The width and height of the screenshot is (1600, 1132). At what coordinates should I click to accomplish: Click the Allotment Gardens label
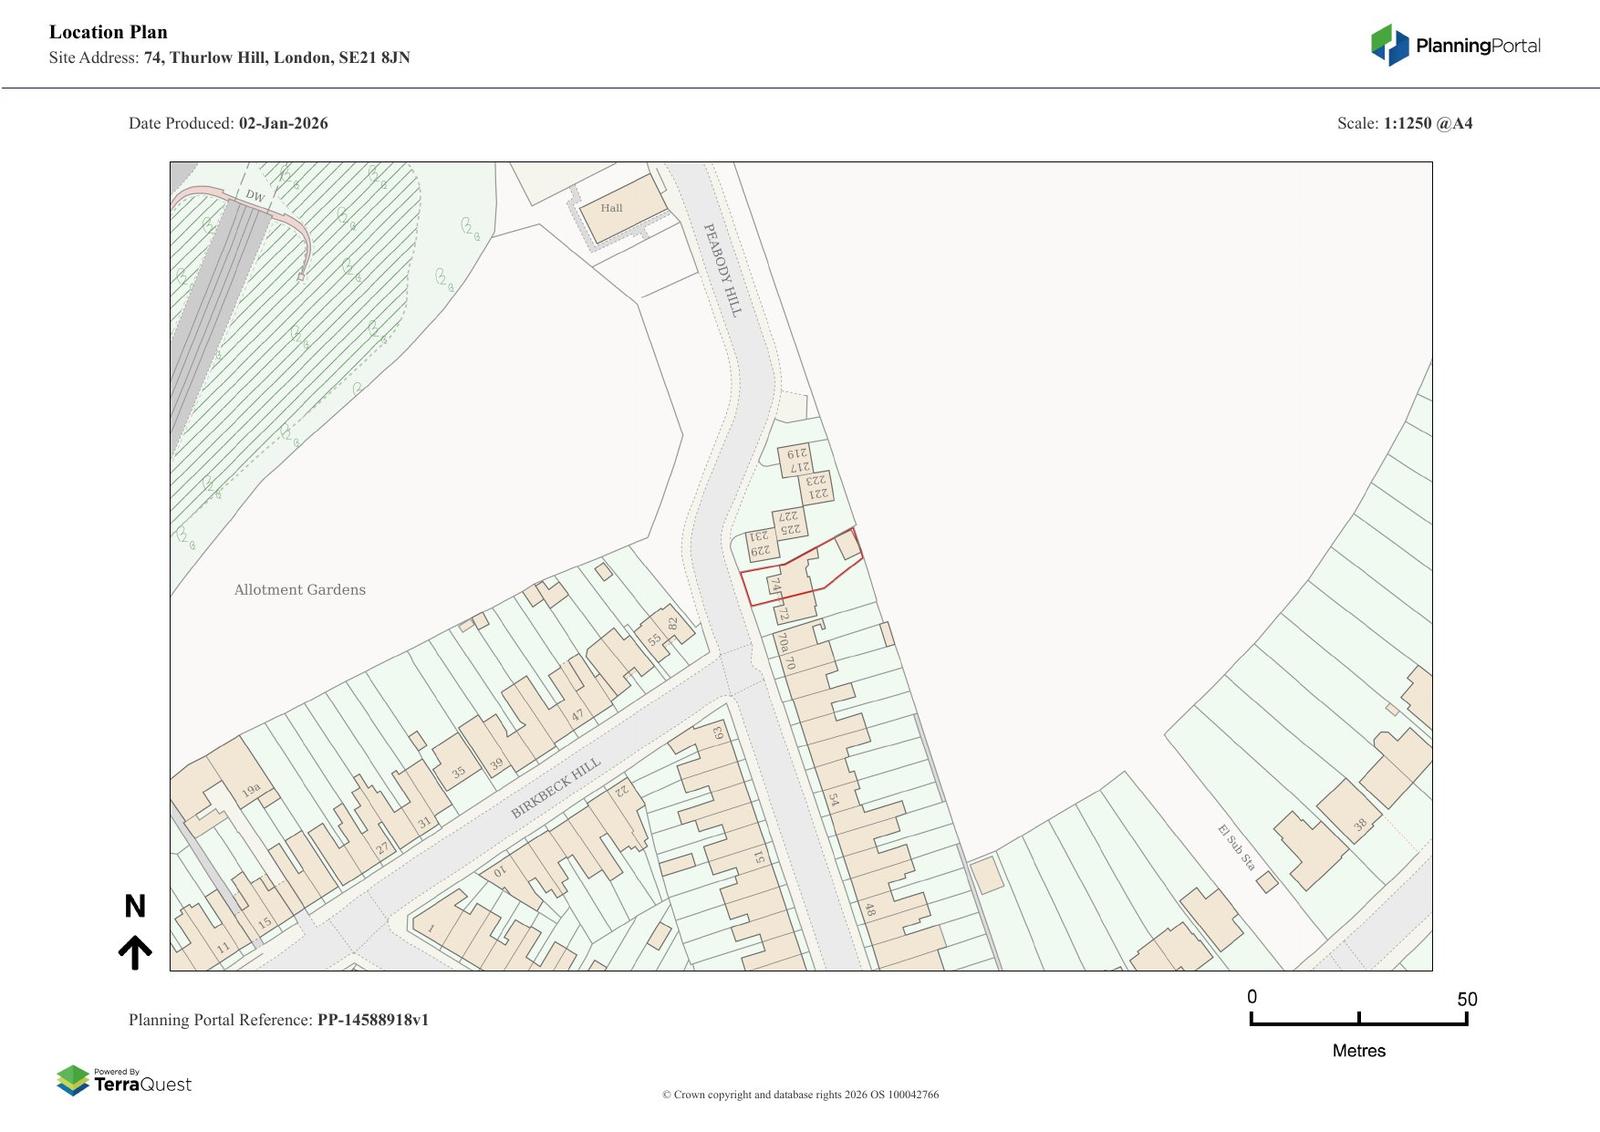(x=300, y=590)
